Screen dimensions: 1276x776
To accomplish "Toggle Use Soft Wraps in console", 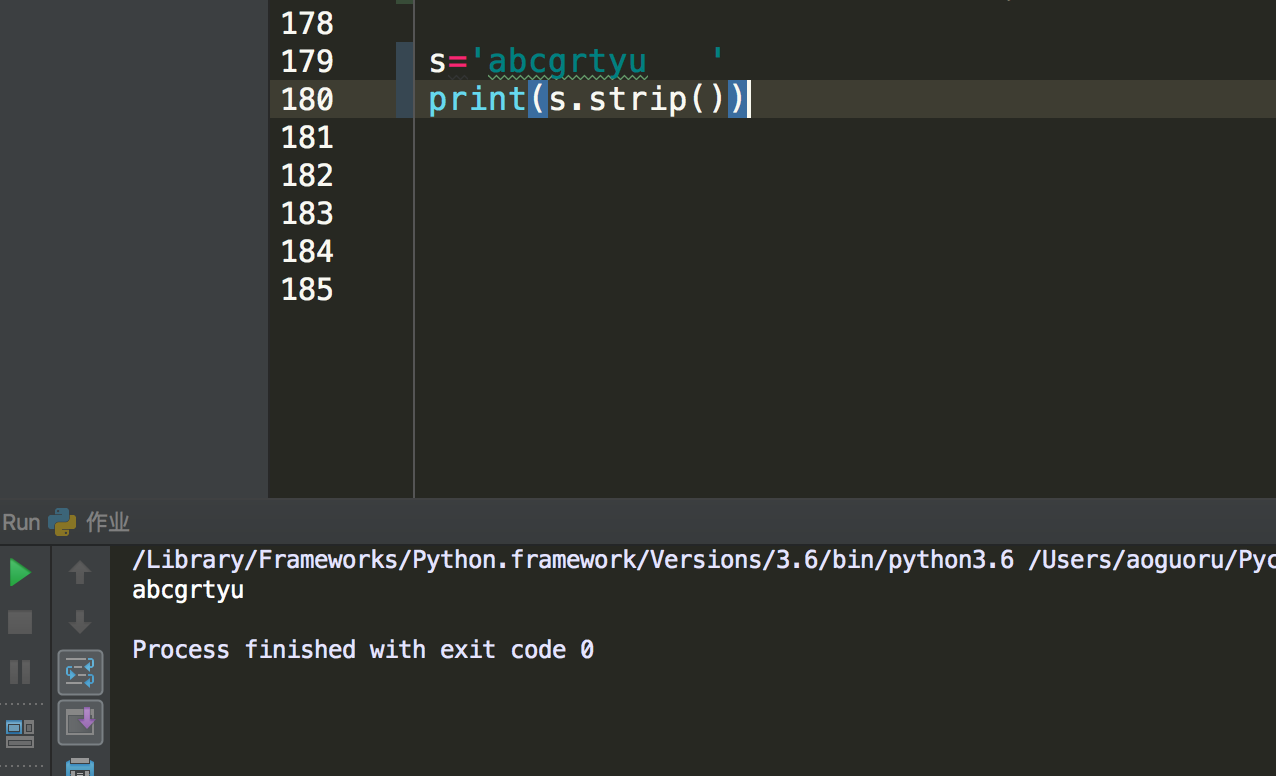I will tap(80, 672).
